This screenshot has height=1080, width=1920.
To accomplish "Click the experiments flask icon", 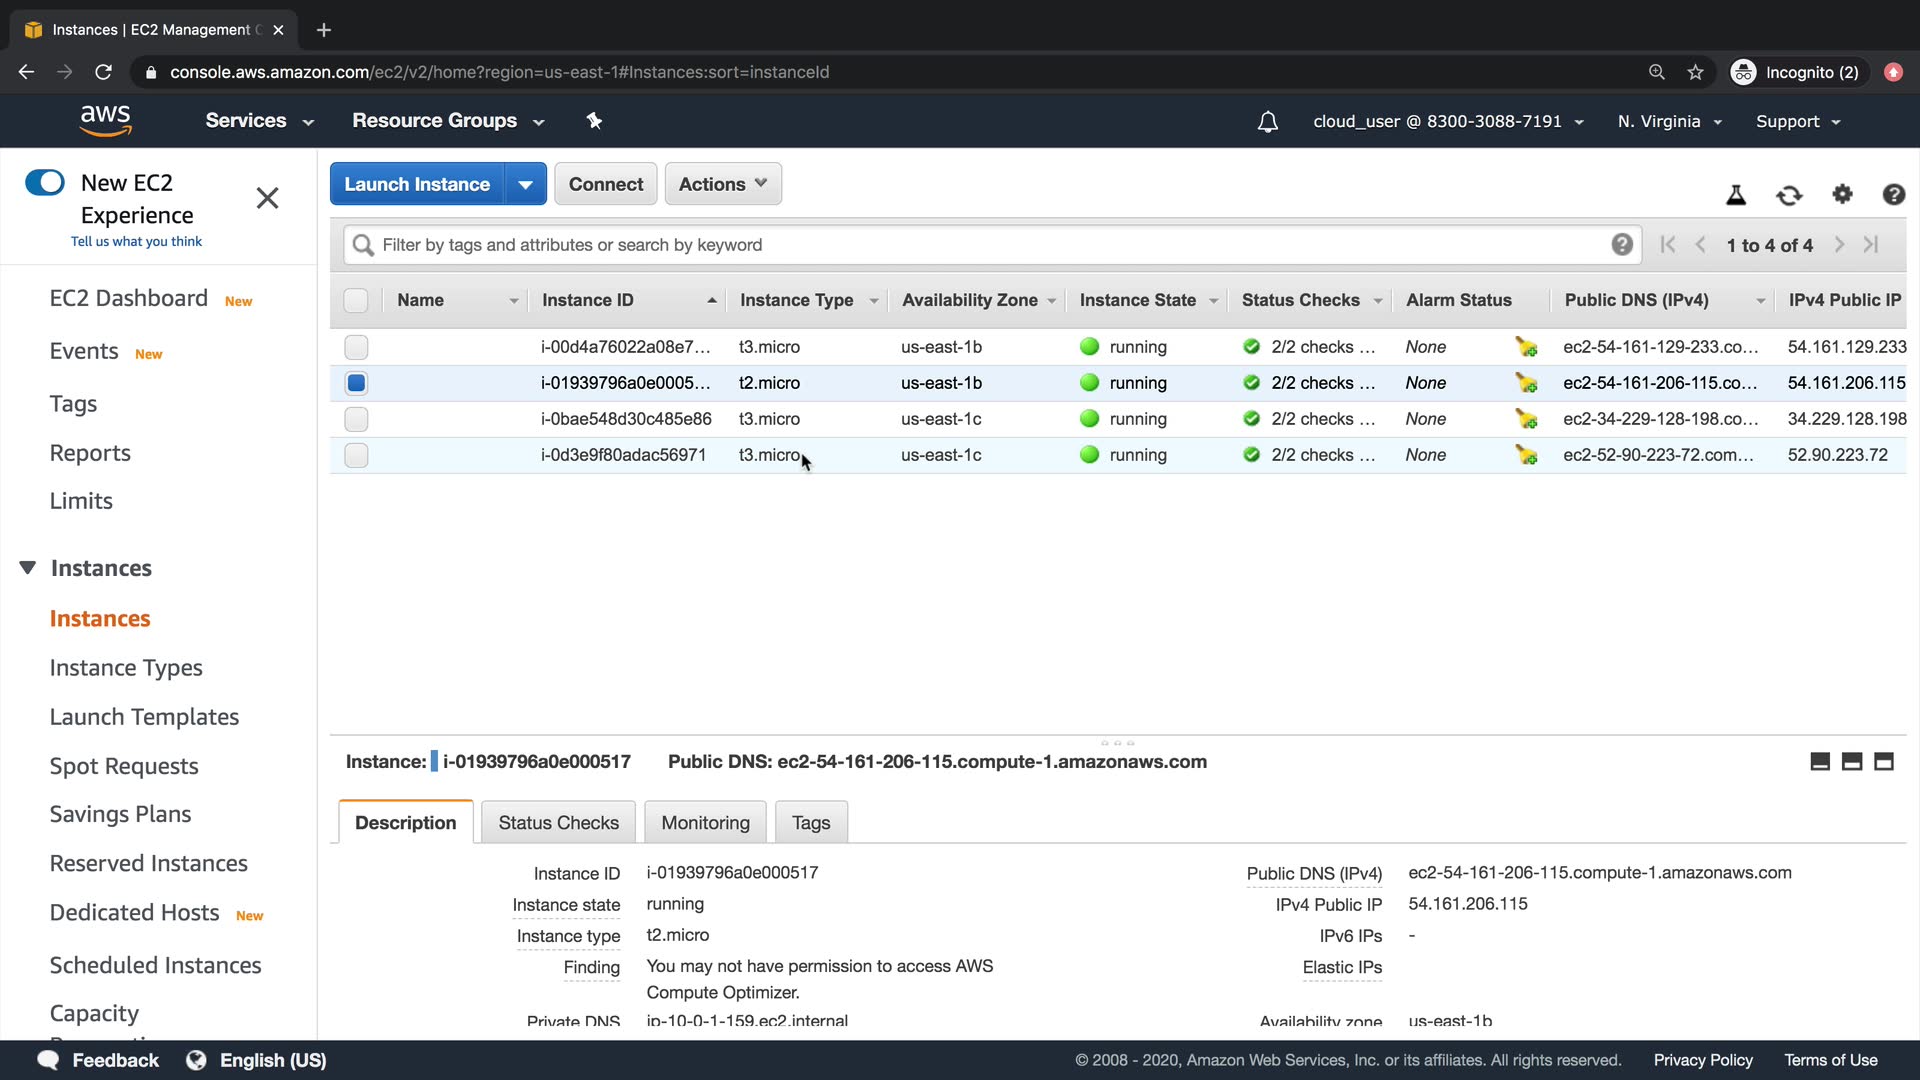I will 1736,195.
